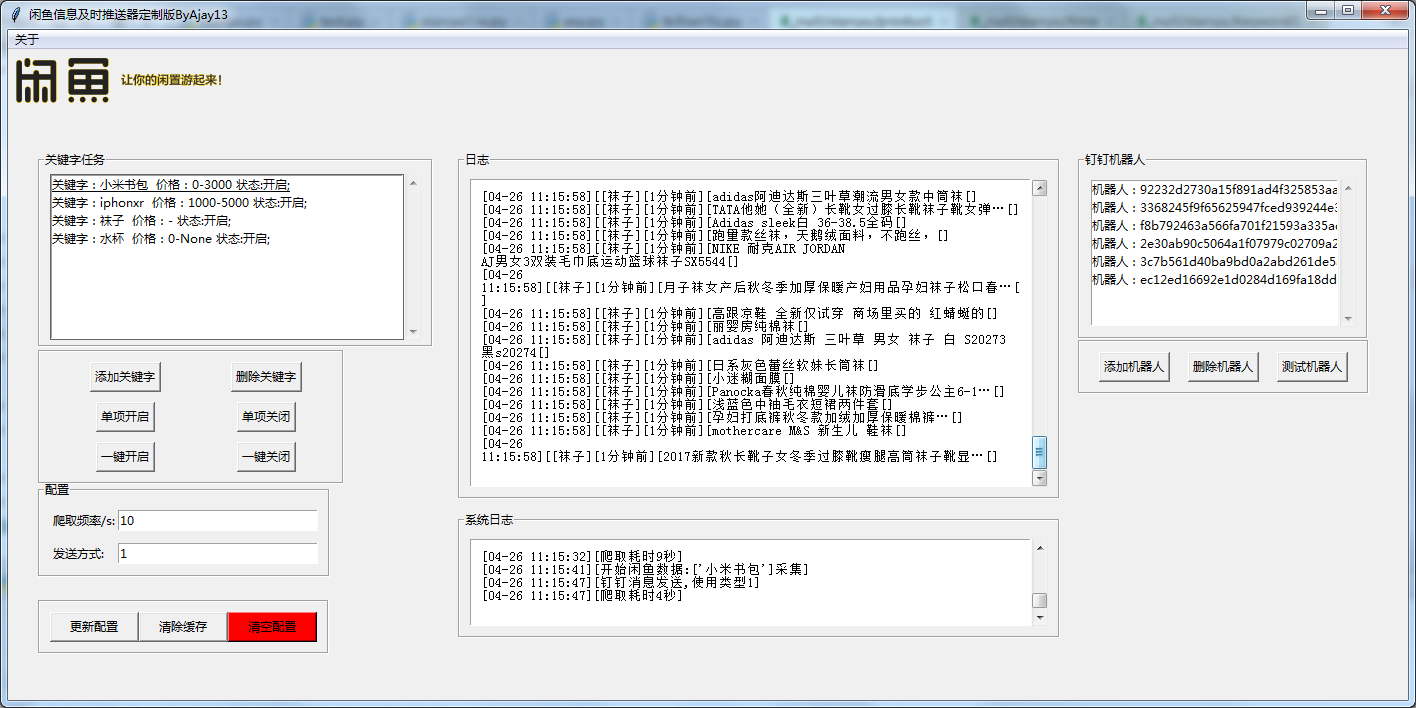Screen dimensions: 1416x708
Task: Focus the 爬取频率/s input field
Action: 218,521
